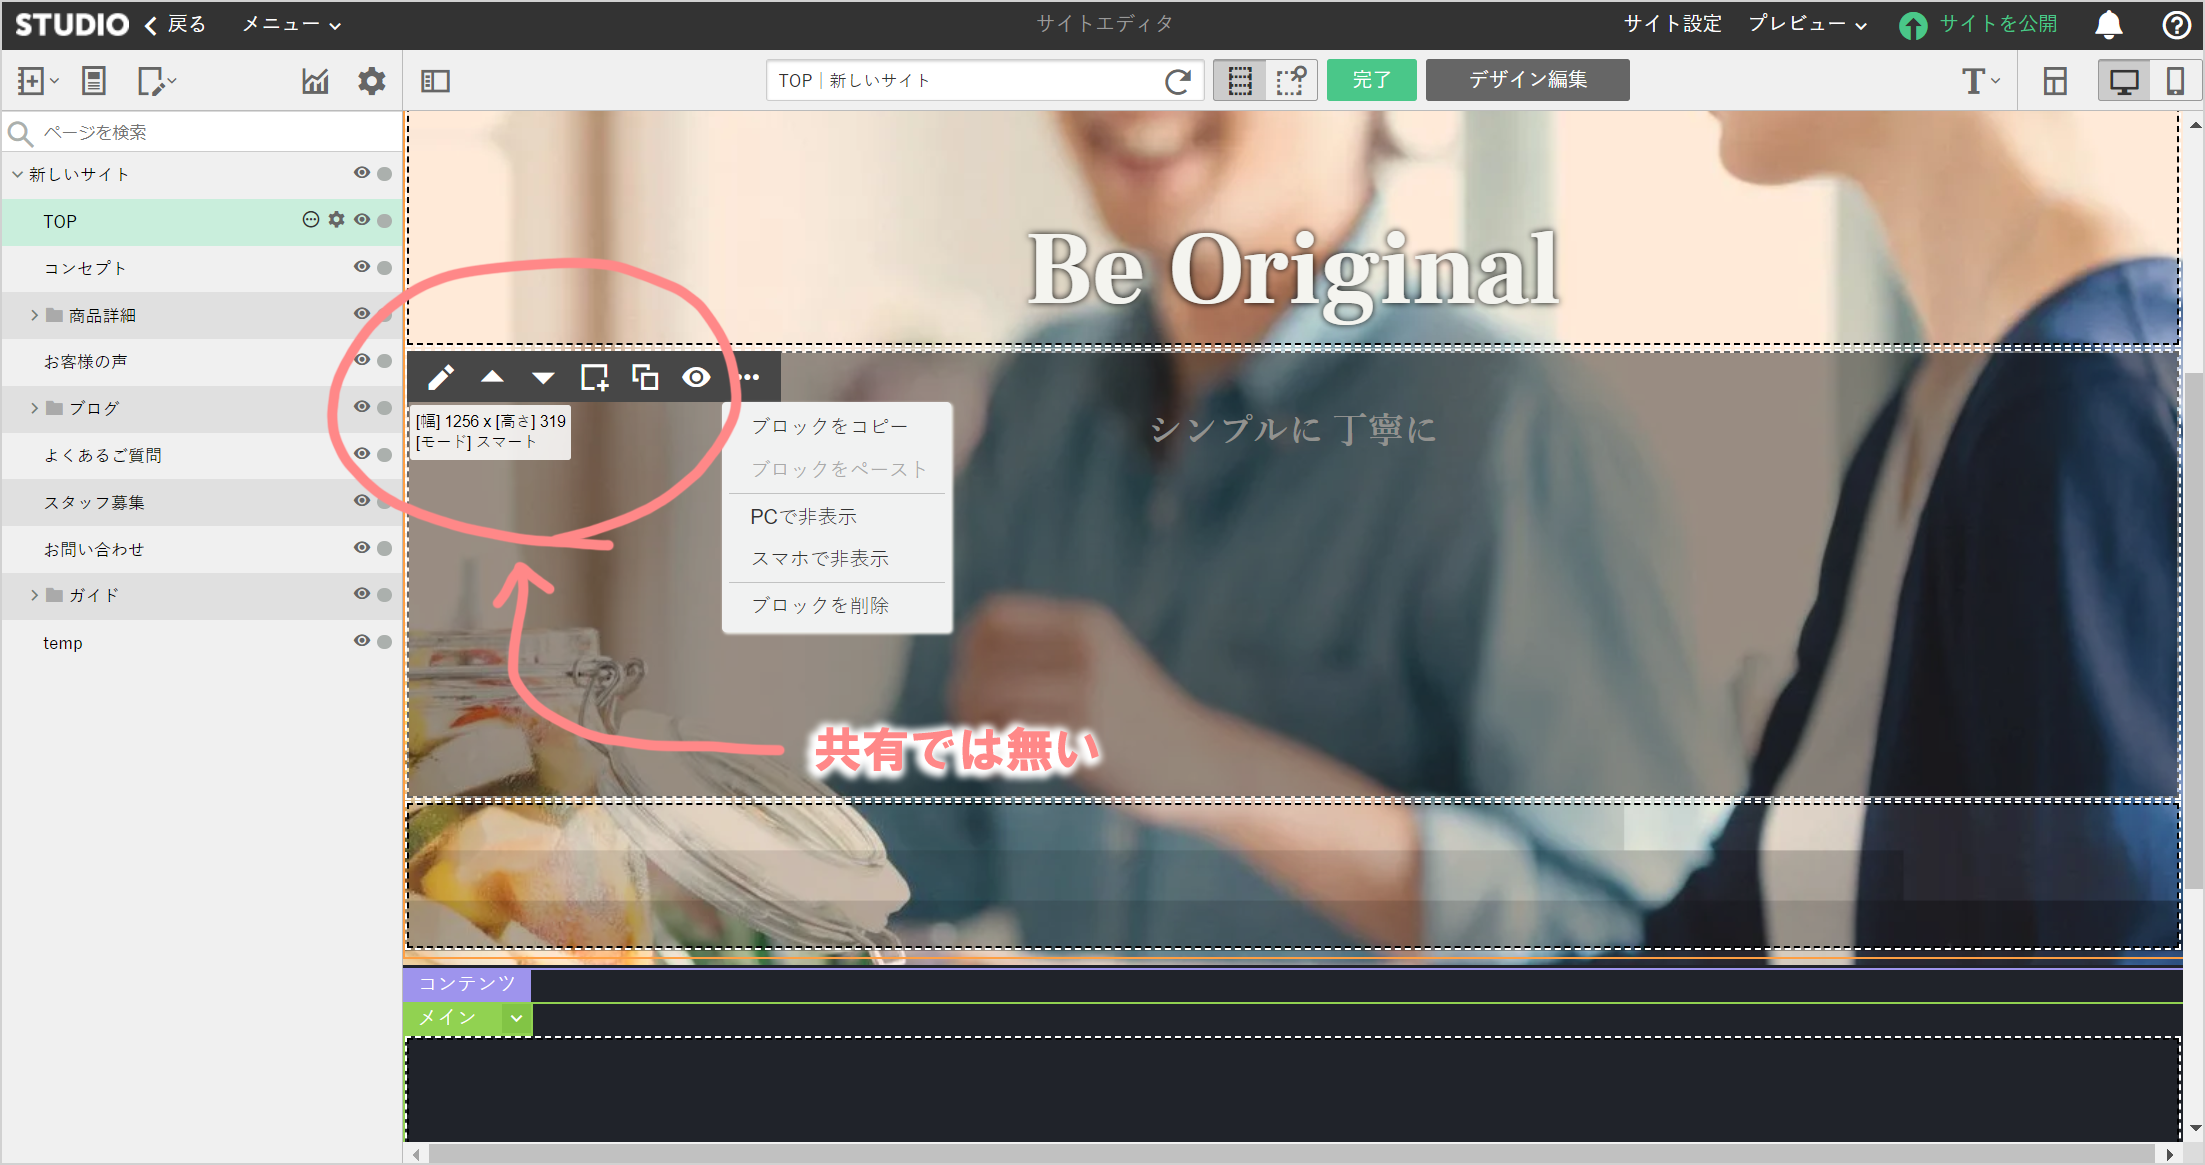Expand the ブログ folder

34,408
